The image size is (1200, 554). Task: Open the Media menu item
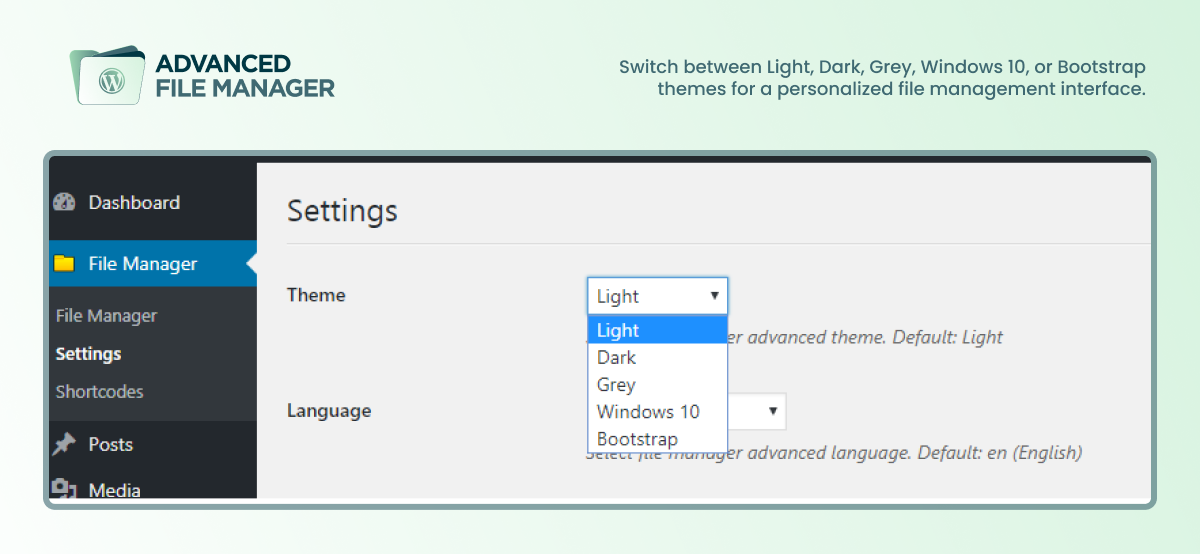click(114, 489)
